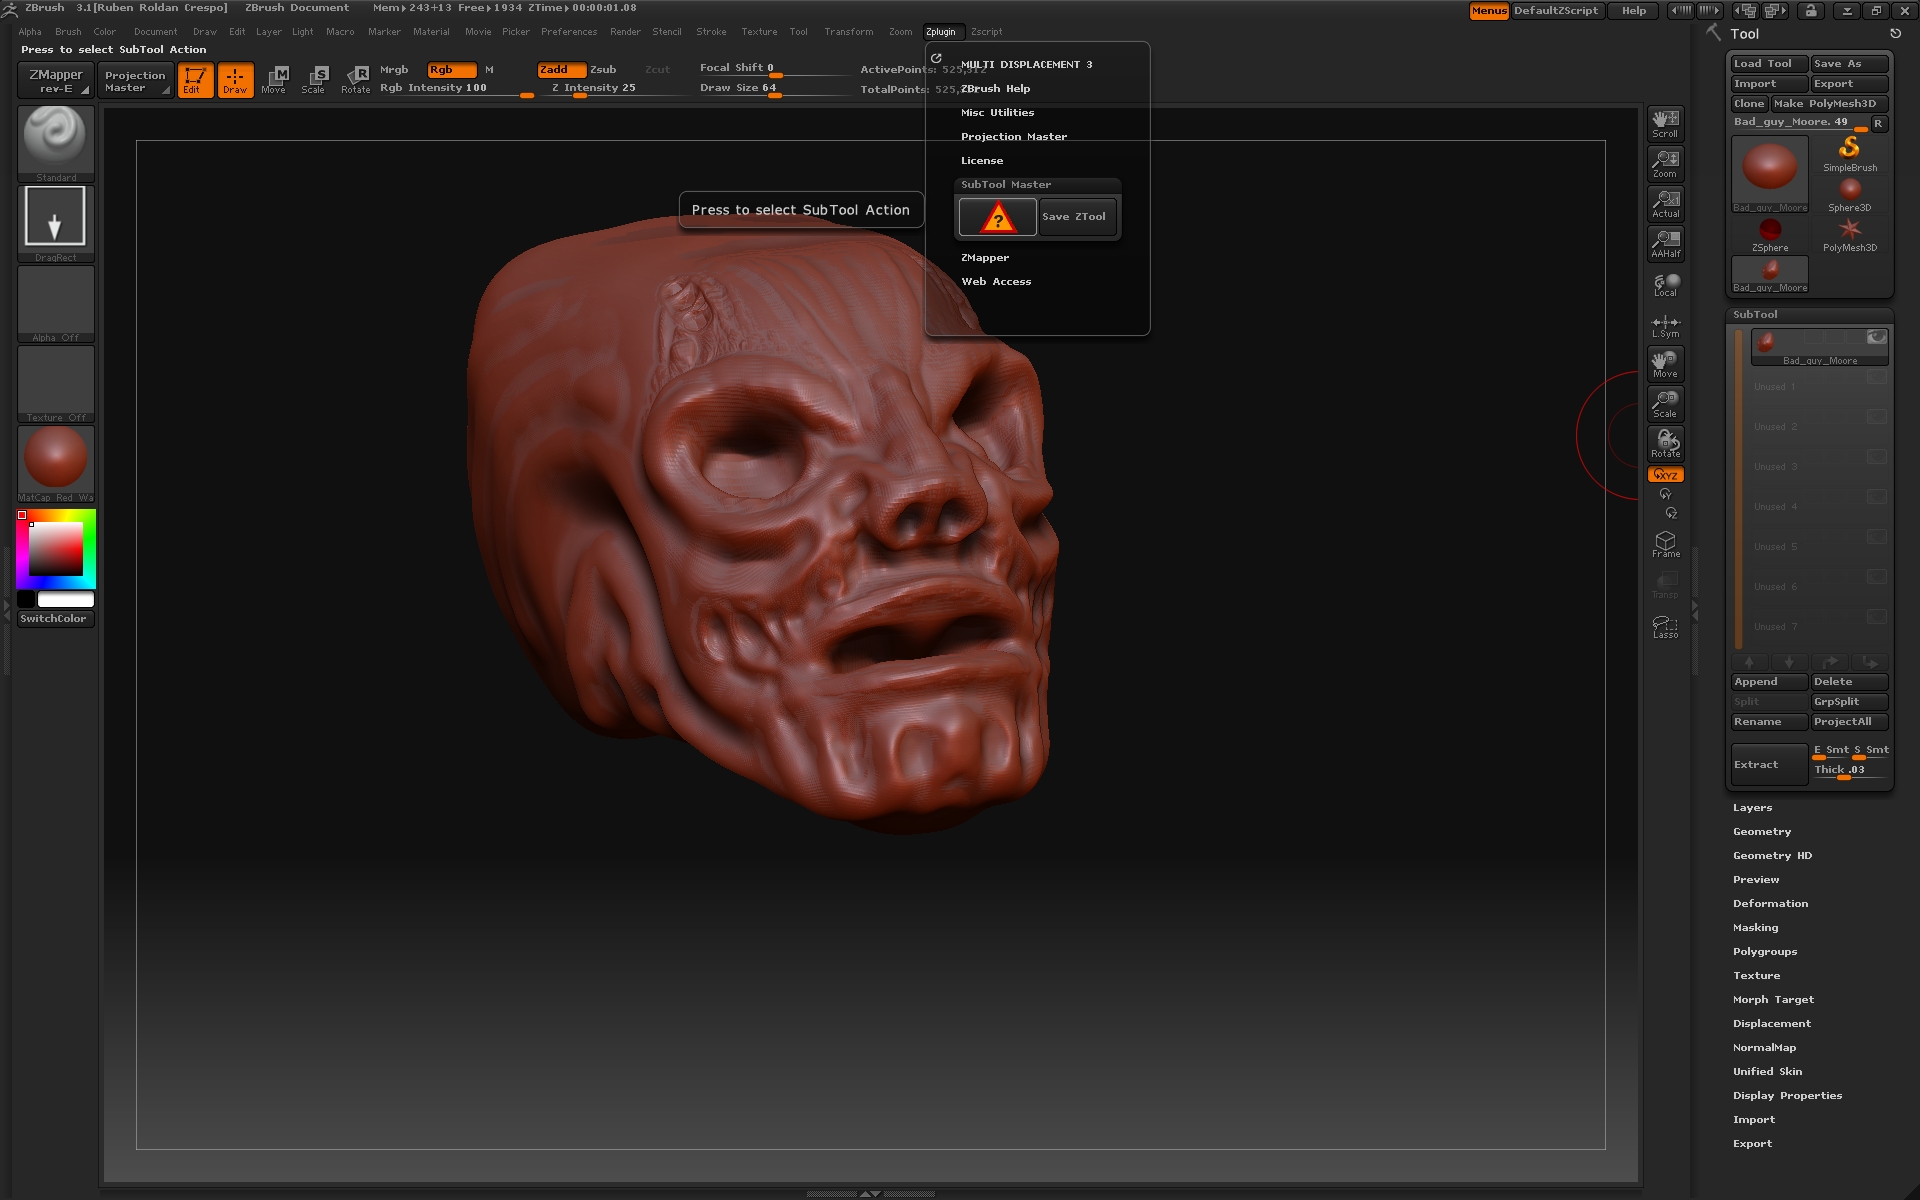The image size is (1920, 1200).
Task: Open the MatCap Red Wax material
Action: click(x=56, y=464)
